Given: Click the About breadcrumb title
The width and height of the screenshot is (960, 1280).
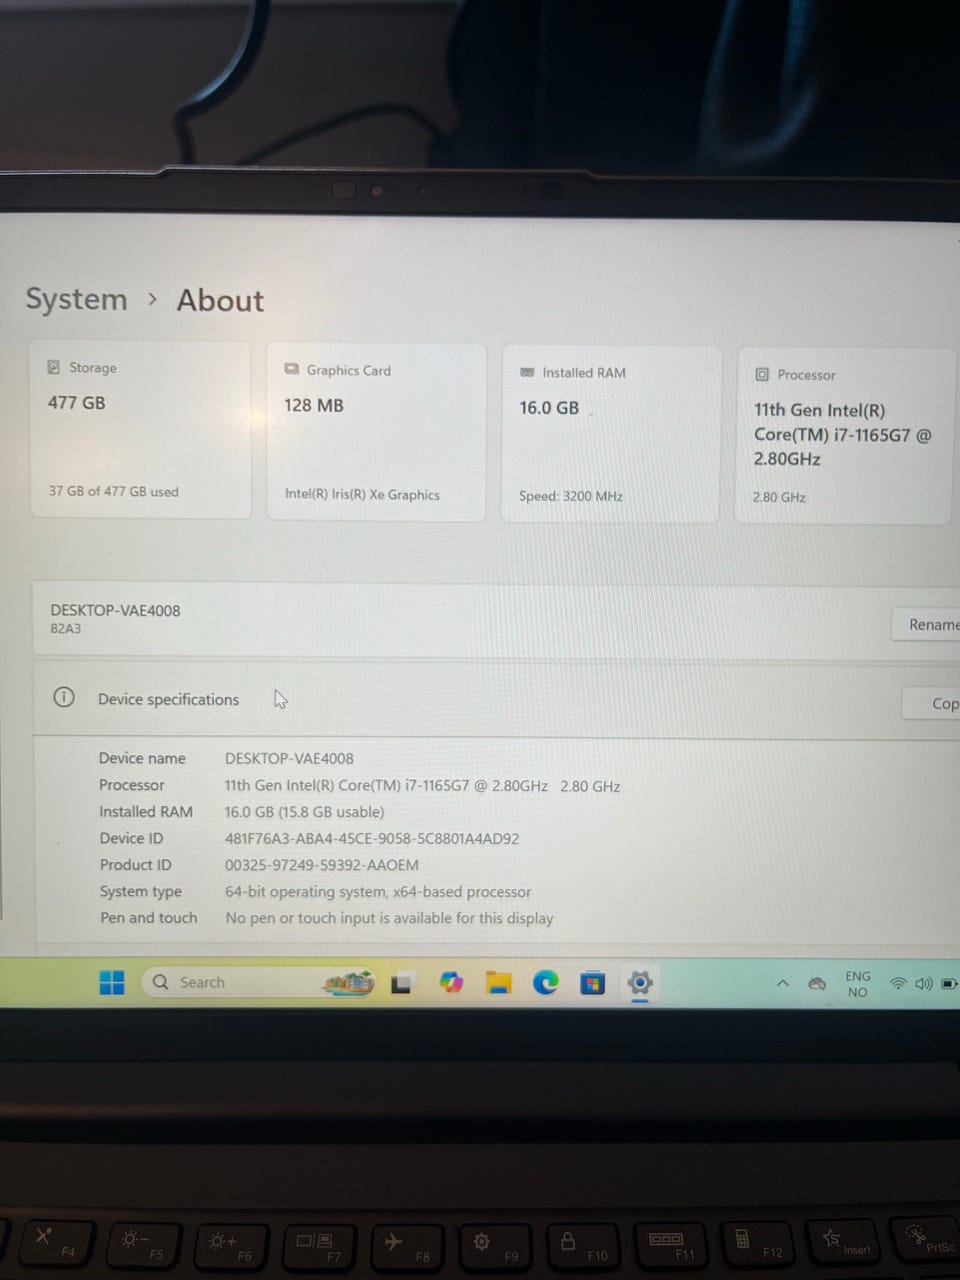Looking at the screenshot, I should tap(220, 300).
